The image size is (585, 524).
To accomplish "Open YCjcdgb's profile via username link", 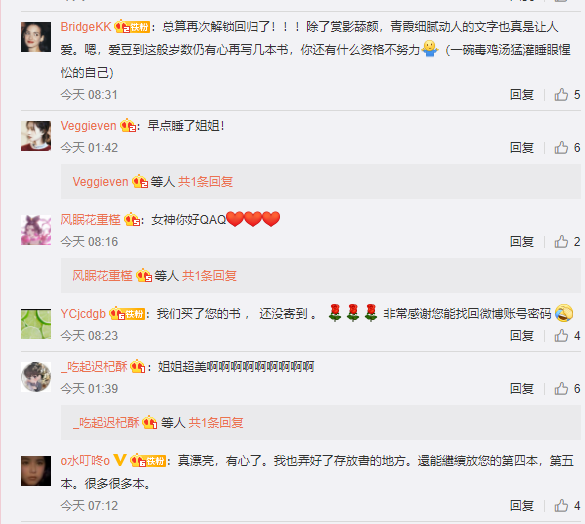I will pos(83,314).
